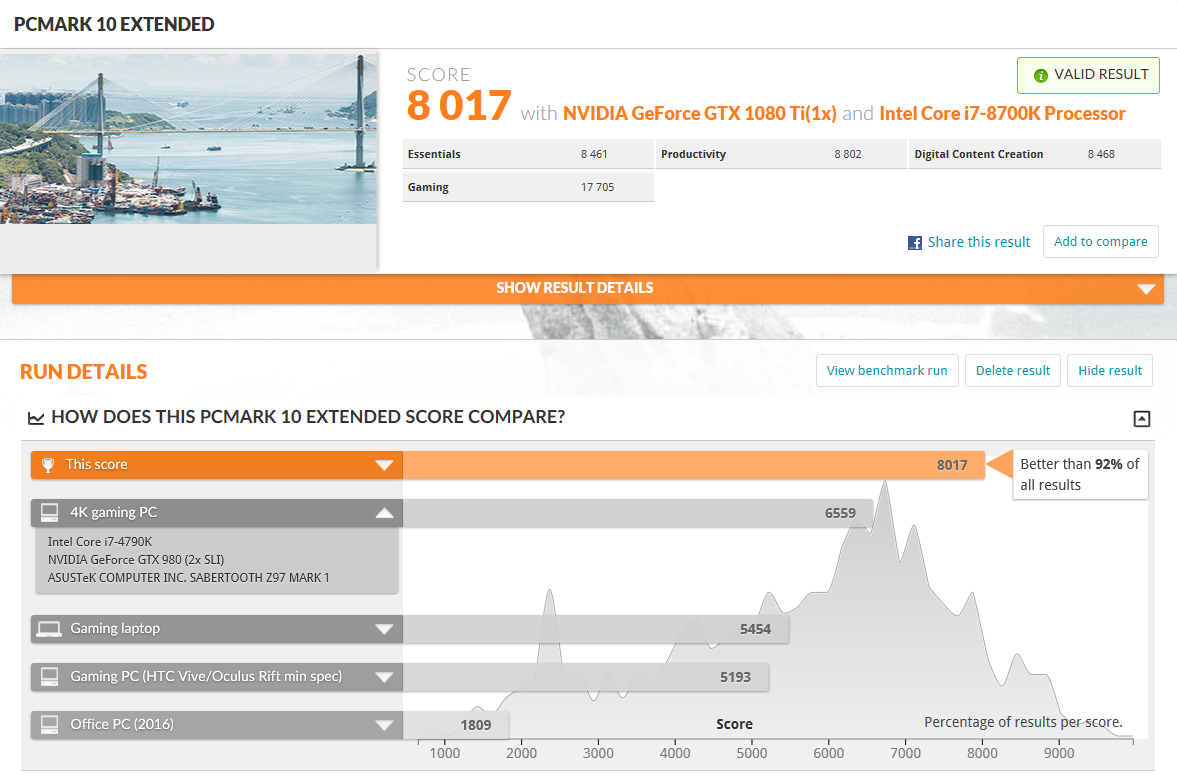Click the Better than 92% of all results callout
1177x782 pixels.
1079,474
